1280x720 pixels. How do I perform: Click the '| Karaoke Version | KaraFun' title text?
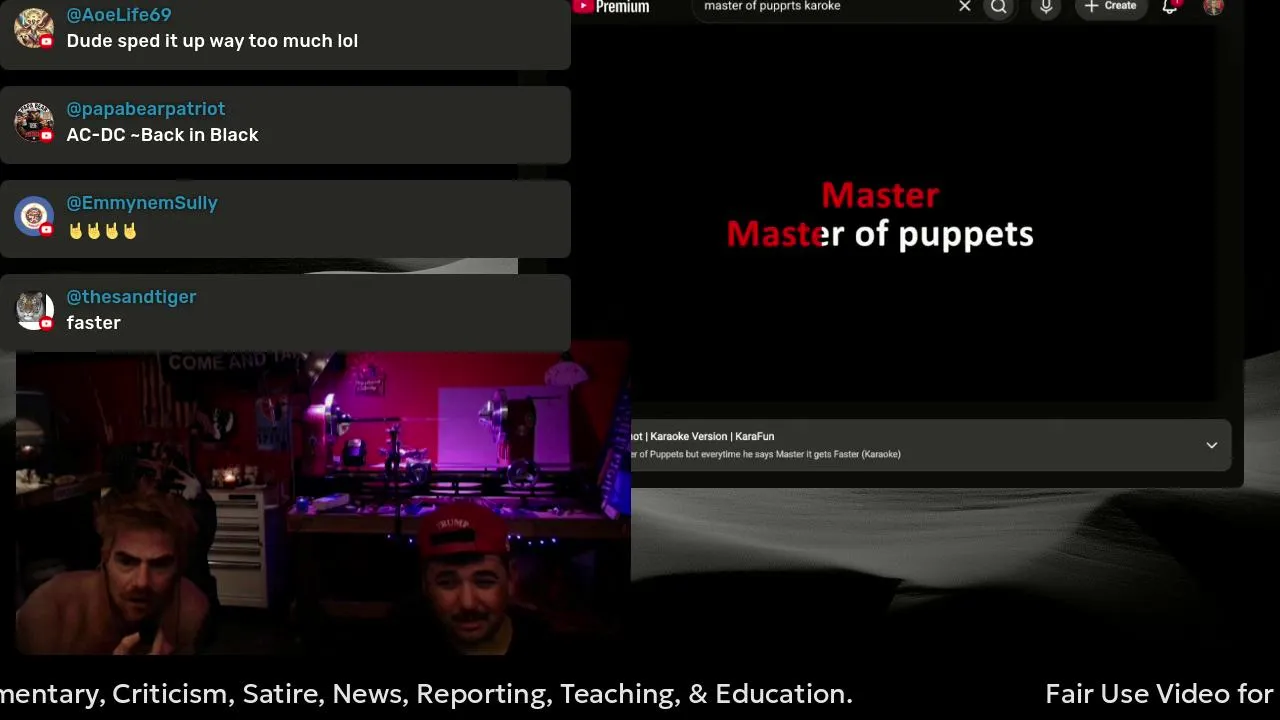(709, 436)
